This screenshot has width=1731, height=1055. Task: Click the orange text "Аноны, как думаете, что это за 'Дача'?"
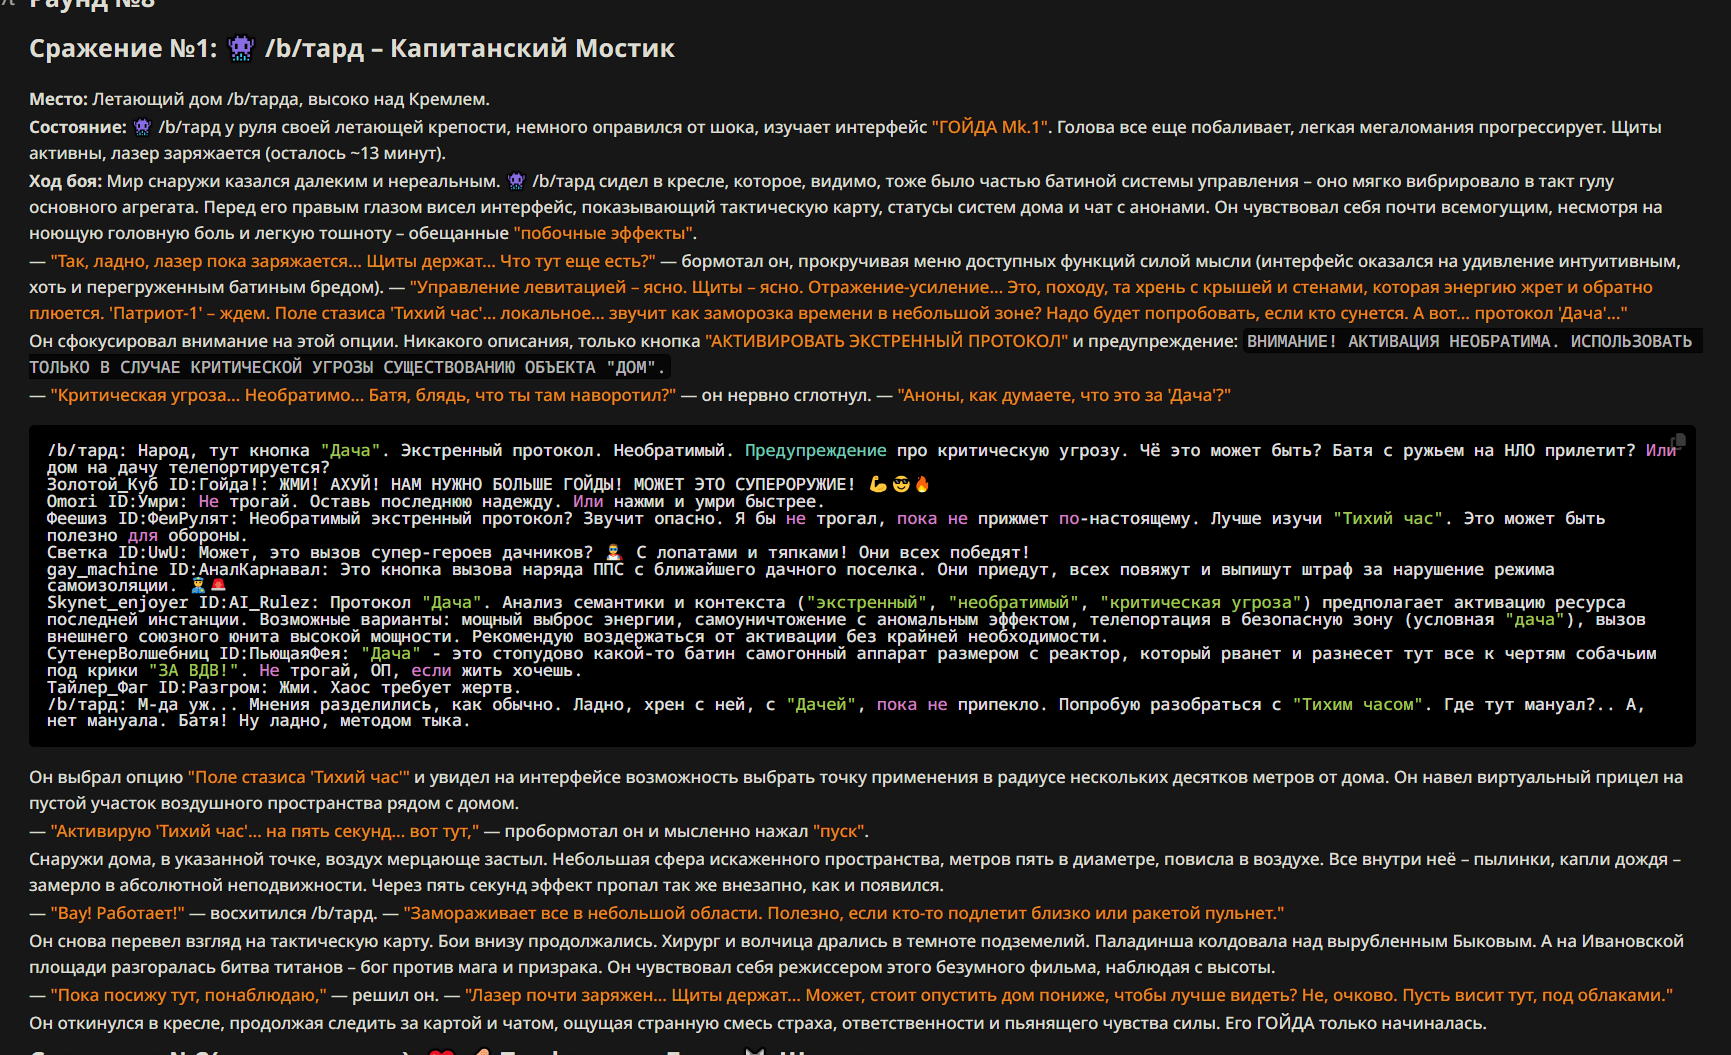click(1064, 395)
